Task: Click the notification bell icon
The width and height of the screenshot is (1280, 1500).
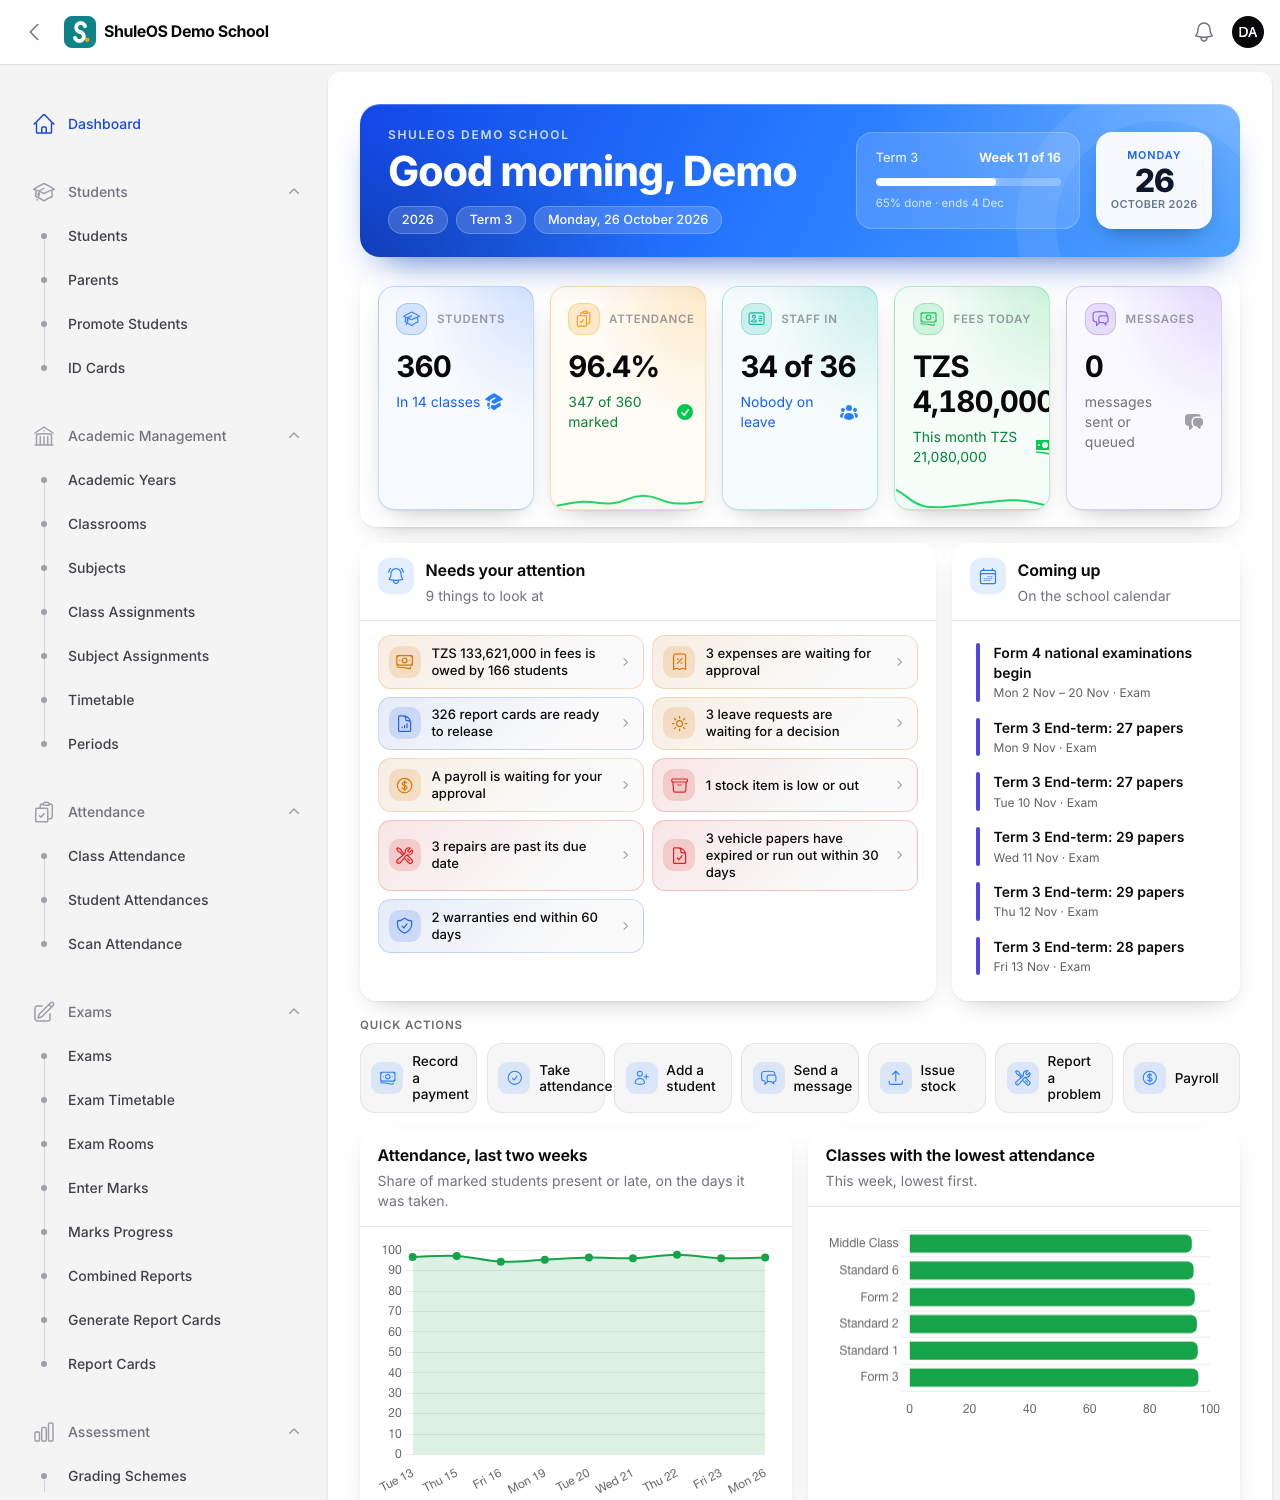Action: click(x=1204, y=32)
